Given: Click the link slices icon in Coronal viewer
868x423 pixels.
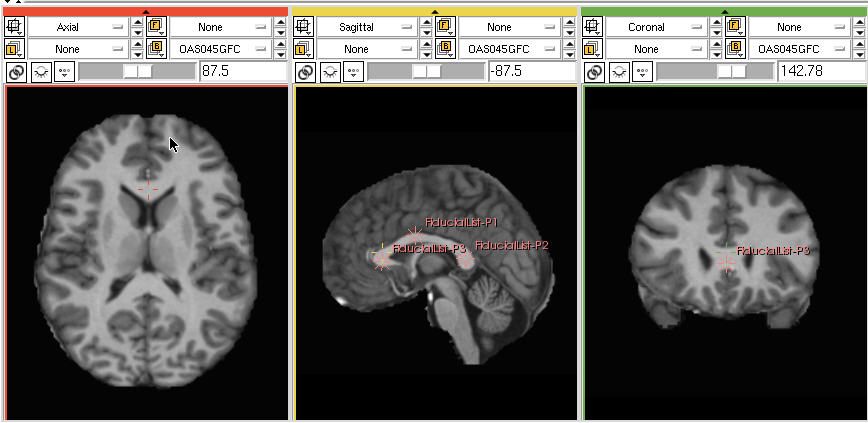Looking at the screenshot, I should pyautogui.click(x=594, y=72).
